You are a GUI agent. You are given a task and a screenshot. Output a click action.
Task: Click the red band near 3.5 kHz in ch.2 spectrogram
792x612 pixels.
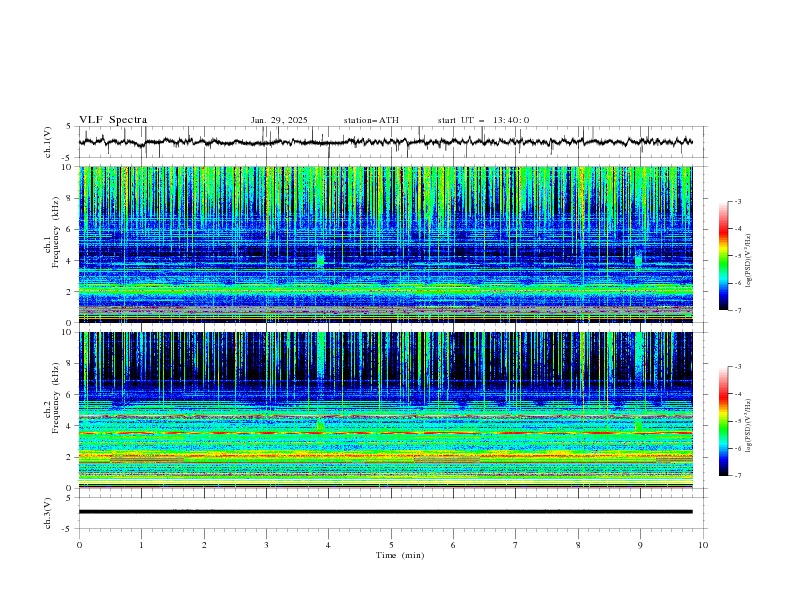(x=385, y=433)
